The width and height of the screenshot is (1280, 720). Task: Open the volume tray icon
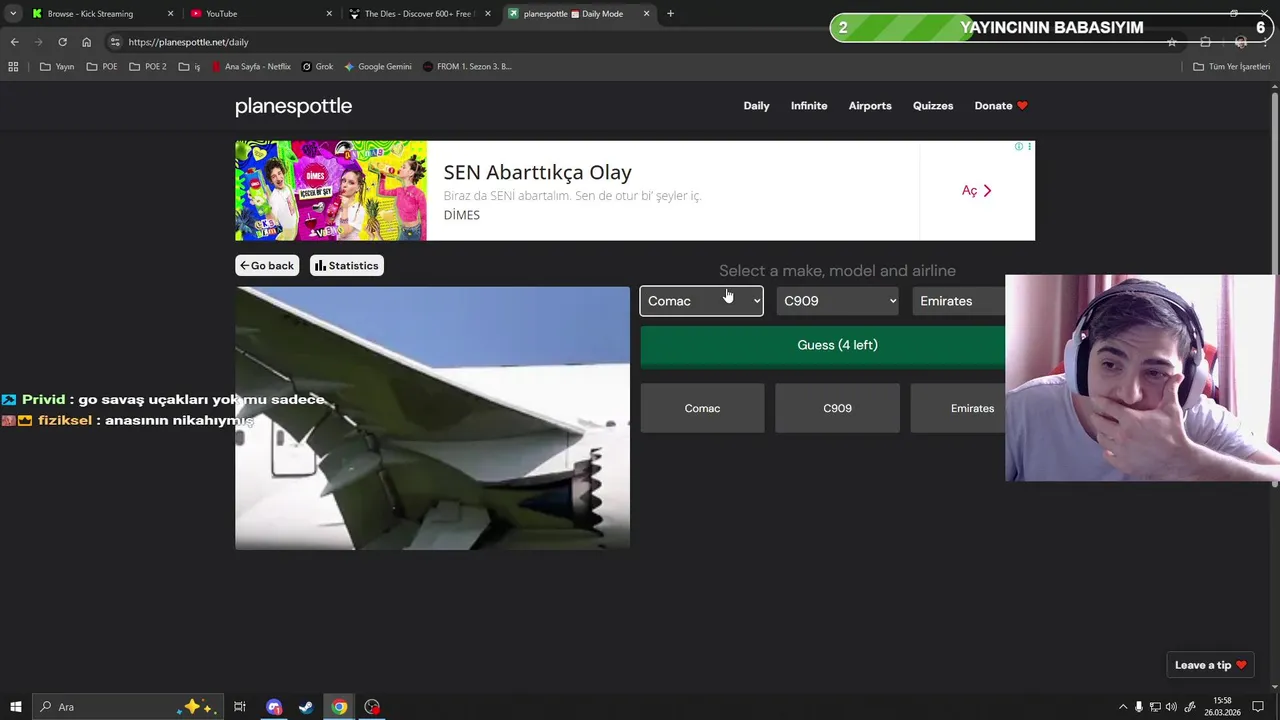[x=1171, y=707]
